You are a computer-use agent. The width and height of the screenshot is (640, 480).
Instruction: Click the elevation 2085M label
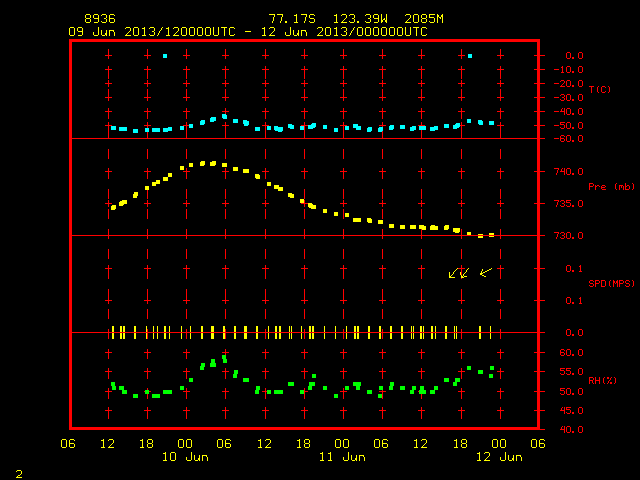(424, 19)
